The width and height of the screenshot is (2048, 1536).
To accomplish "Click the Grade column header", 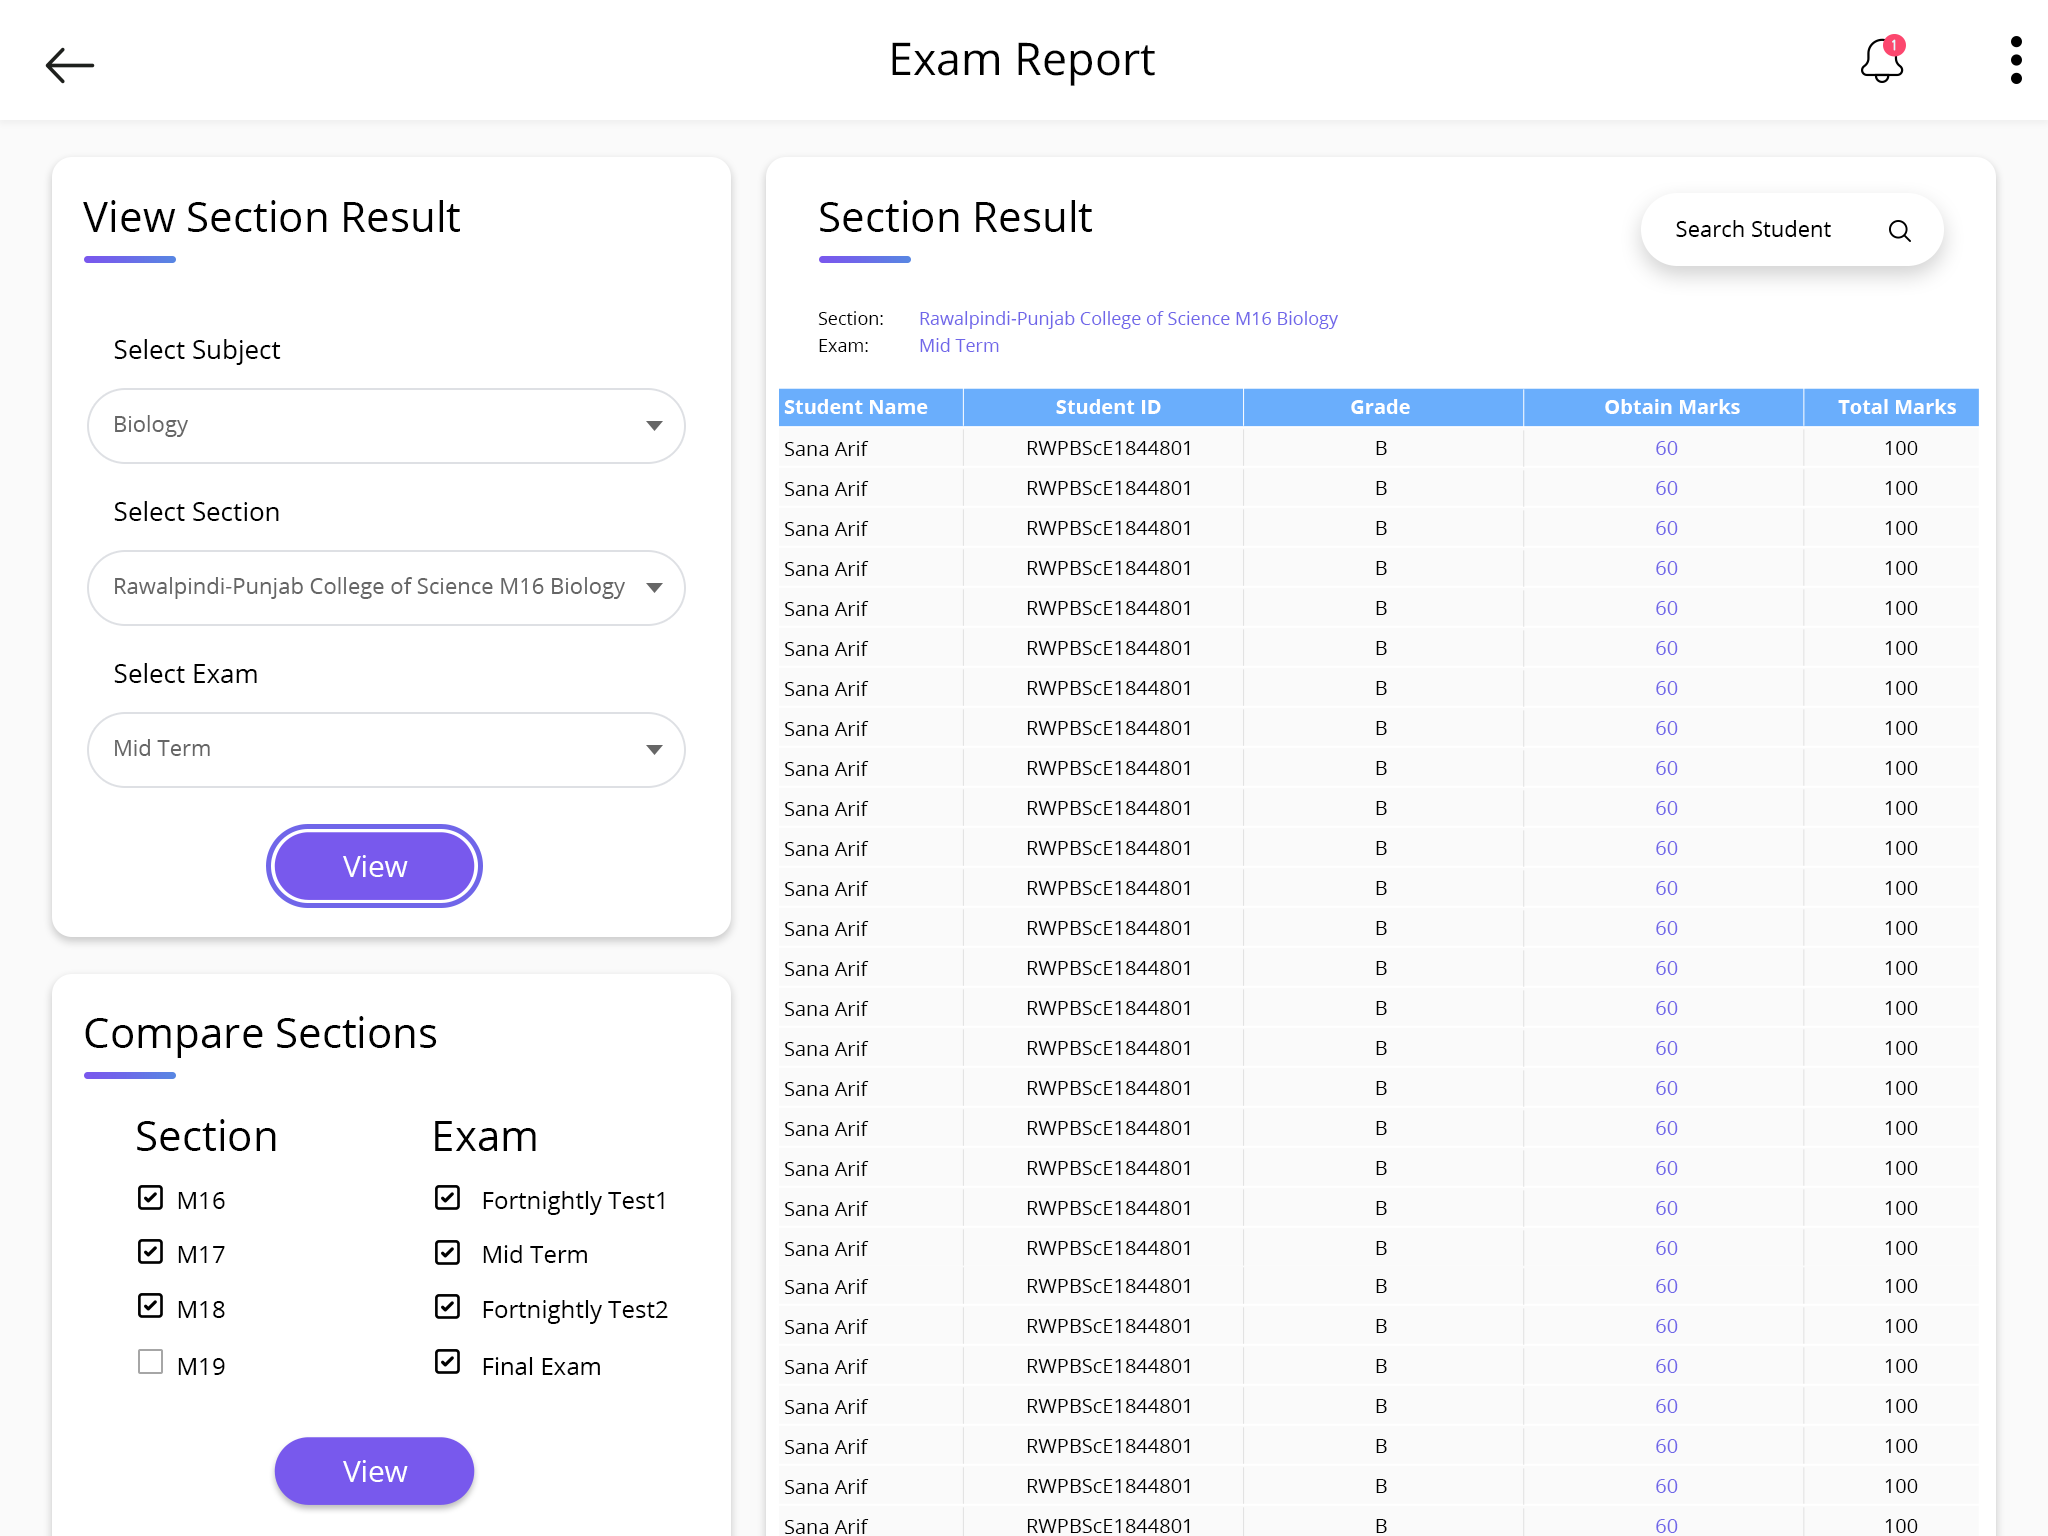I will [x=1380, y=407].
